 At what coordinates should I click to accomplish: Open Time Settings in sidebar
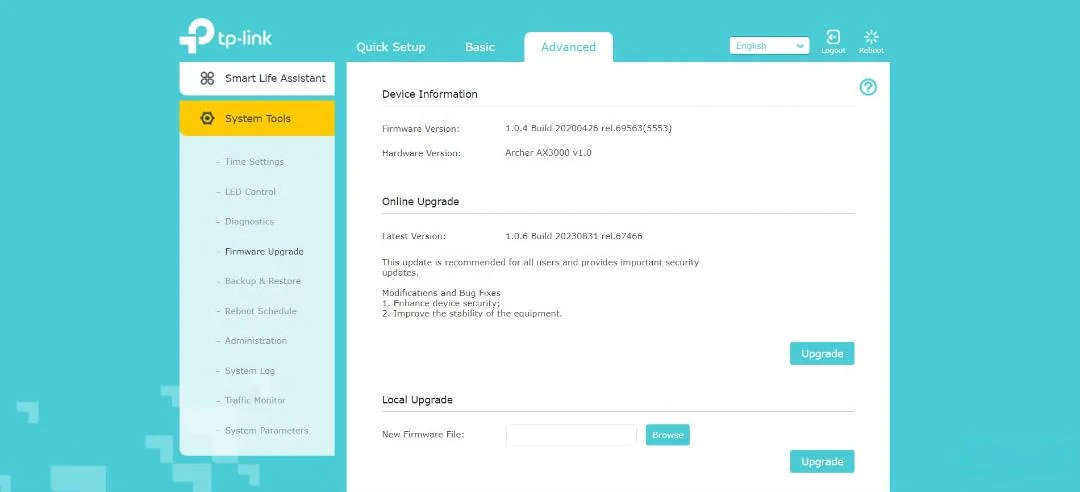coord(254,162)
